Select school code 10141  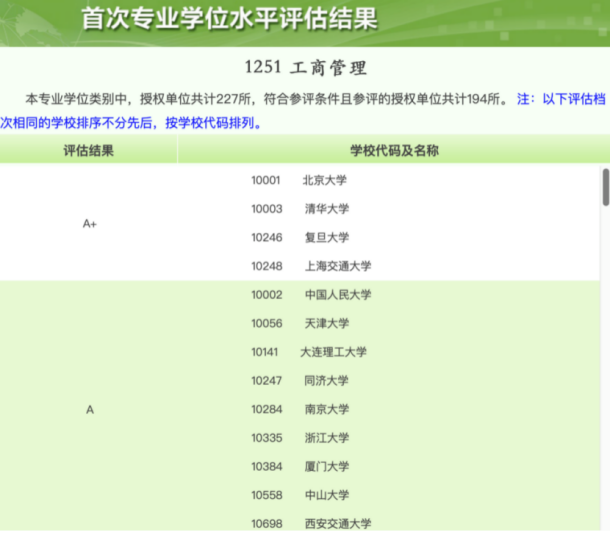pyautogui.click(x=265, y=352)
